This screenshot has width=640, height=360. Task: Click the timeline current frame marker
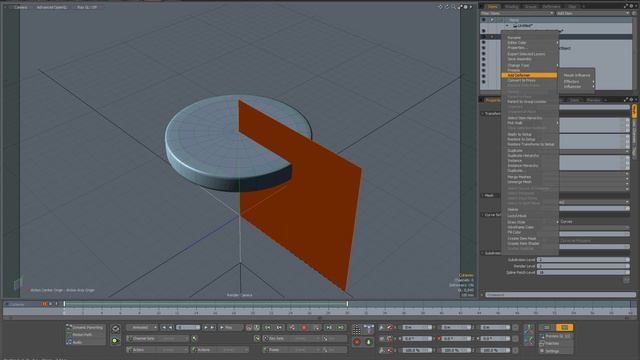64,304
